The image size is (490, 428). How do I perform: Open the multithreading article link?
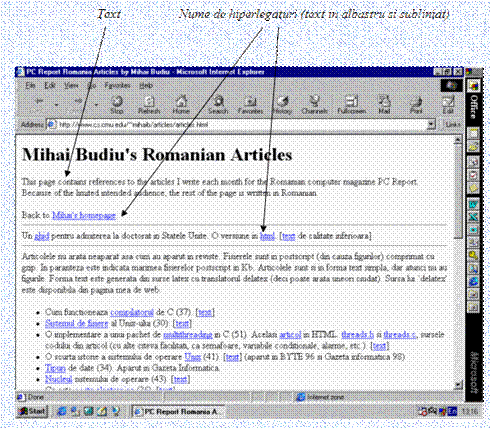(x=188, y=334)
